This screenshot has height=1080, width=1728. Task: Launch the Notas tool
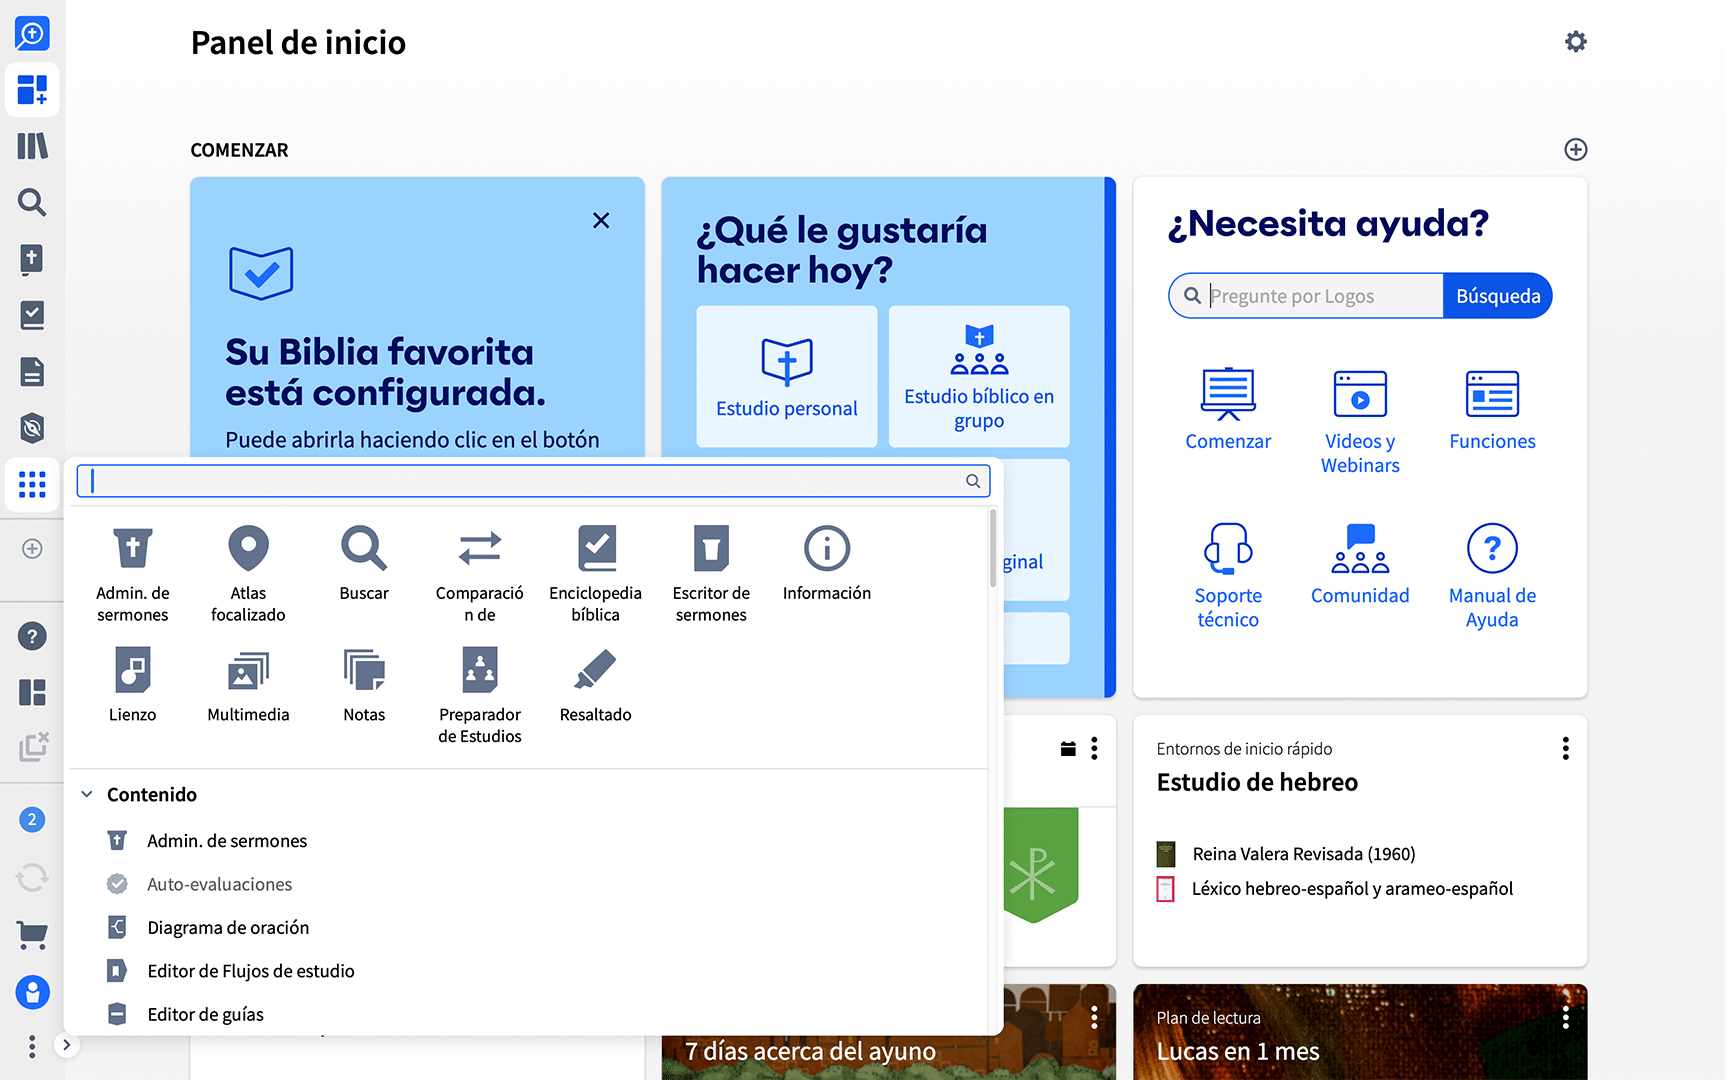[364, 684]
